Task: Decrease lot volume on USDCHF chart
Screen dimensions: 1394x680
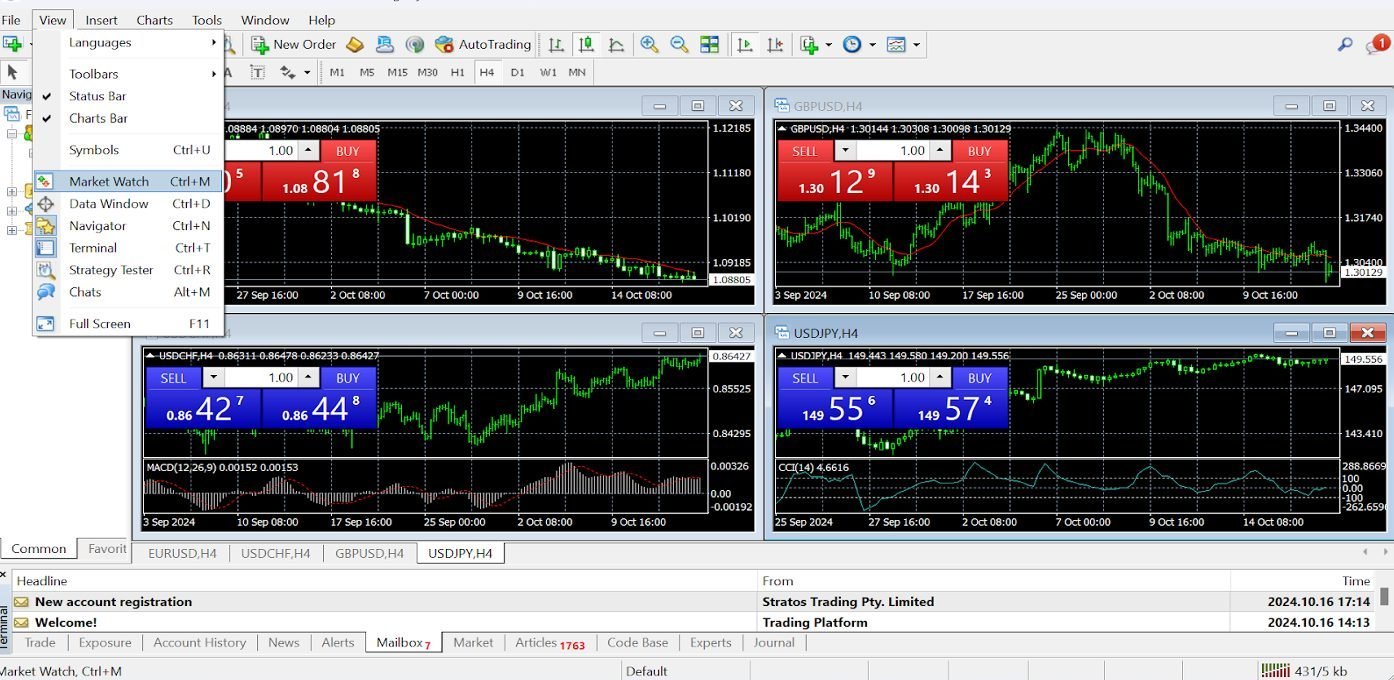Action: tap(214, 378)
